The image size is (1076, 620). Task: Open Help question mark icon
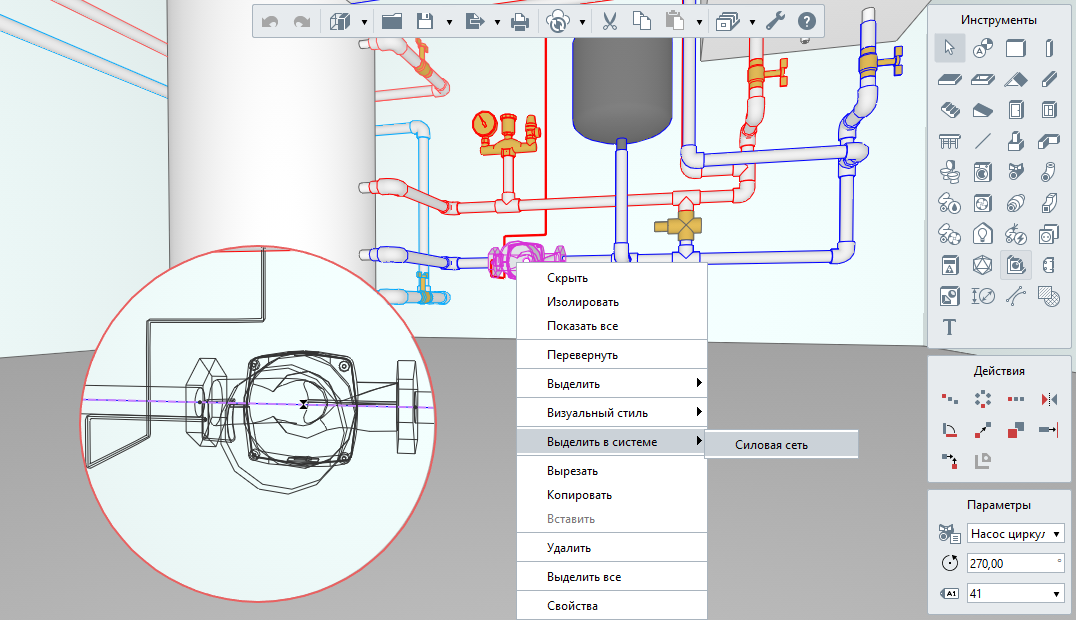(x=807, y=22)
